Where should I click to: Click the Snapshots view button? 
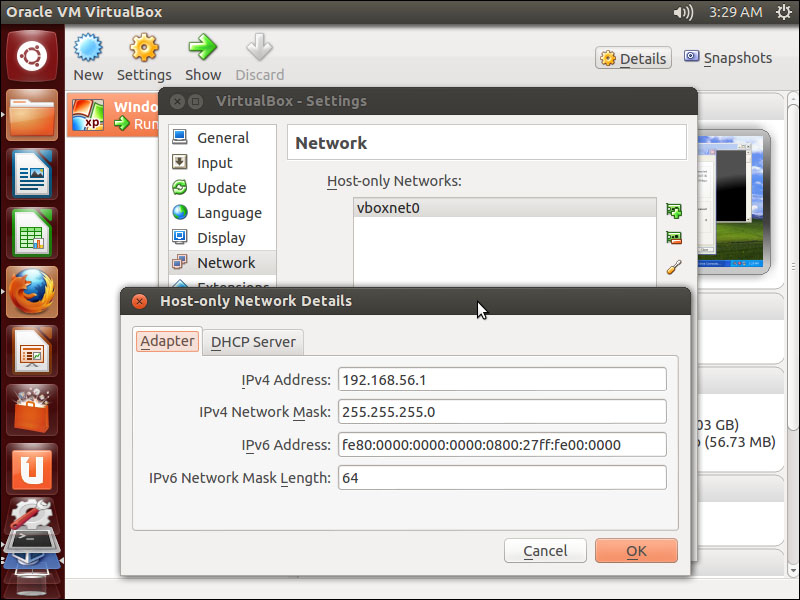[728, 58]
